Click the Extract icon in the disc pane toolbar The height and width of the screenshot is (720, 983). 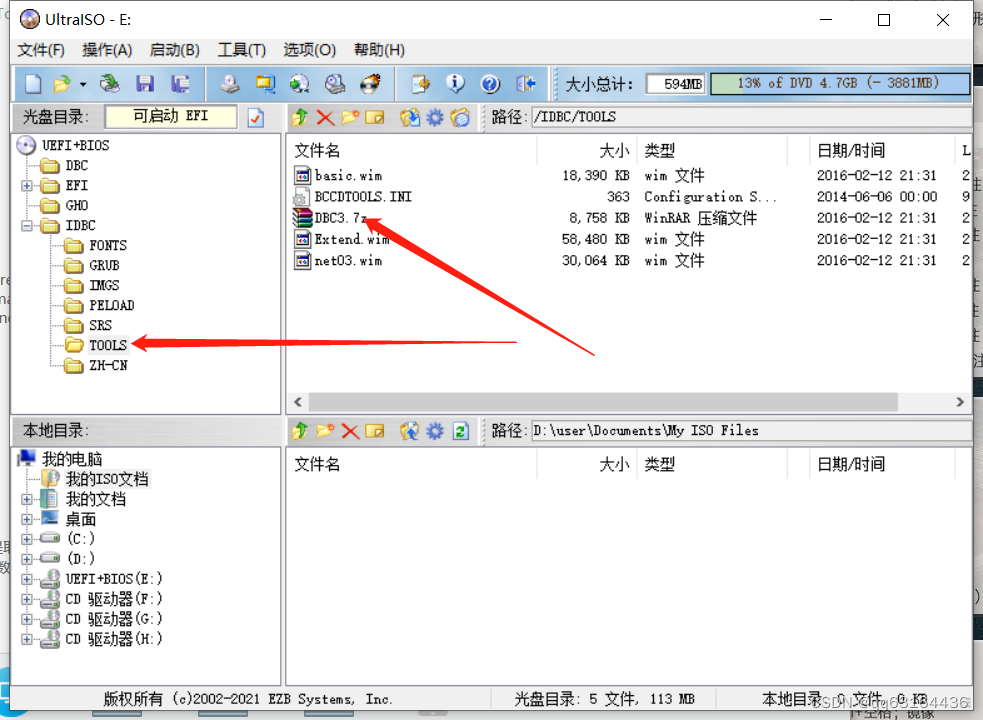pos(410,117)
